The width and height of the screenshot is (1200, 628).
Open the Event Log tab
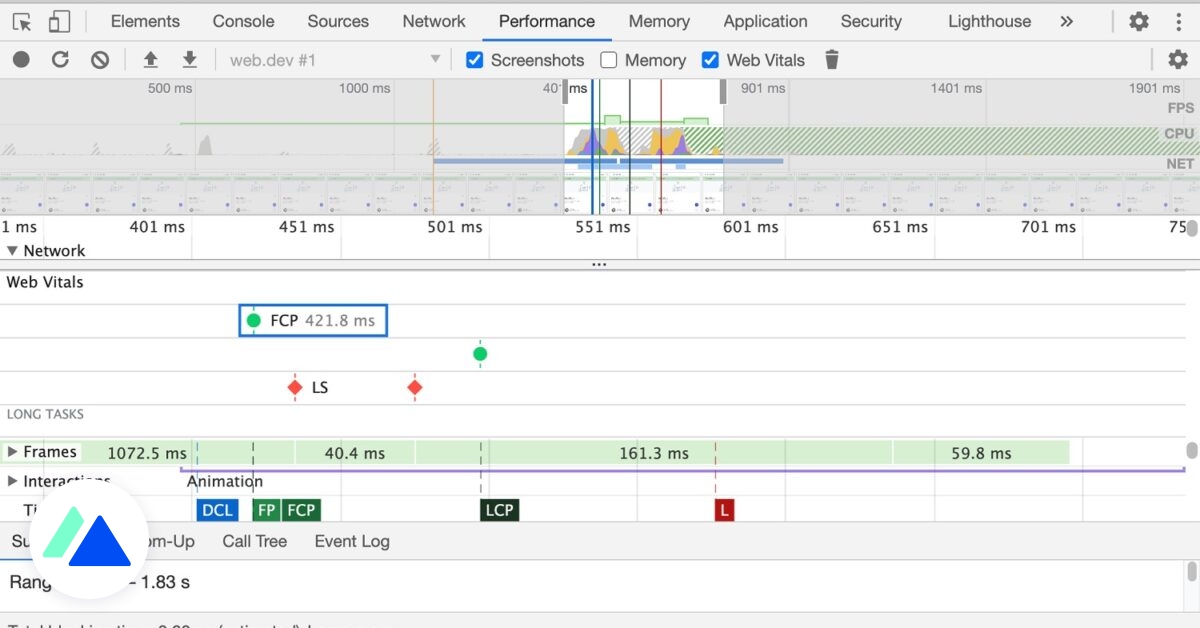tap(351, 541)
